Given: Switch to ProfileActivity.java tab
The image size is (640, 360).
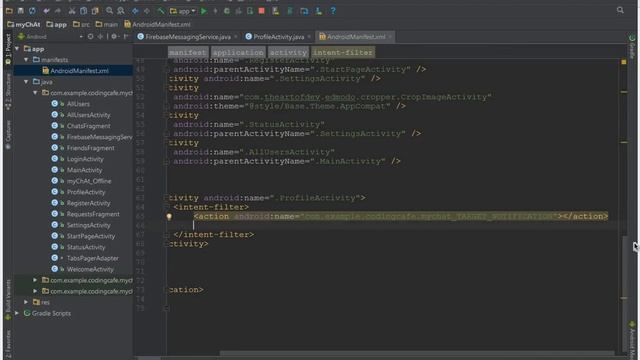Looking at the screenshot, I should click(x=278, y=37).
